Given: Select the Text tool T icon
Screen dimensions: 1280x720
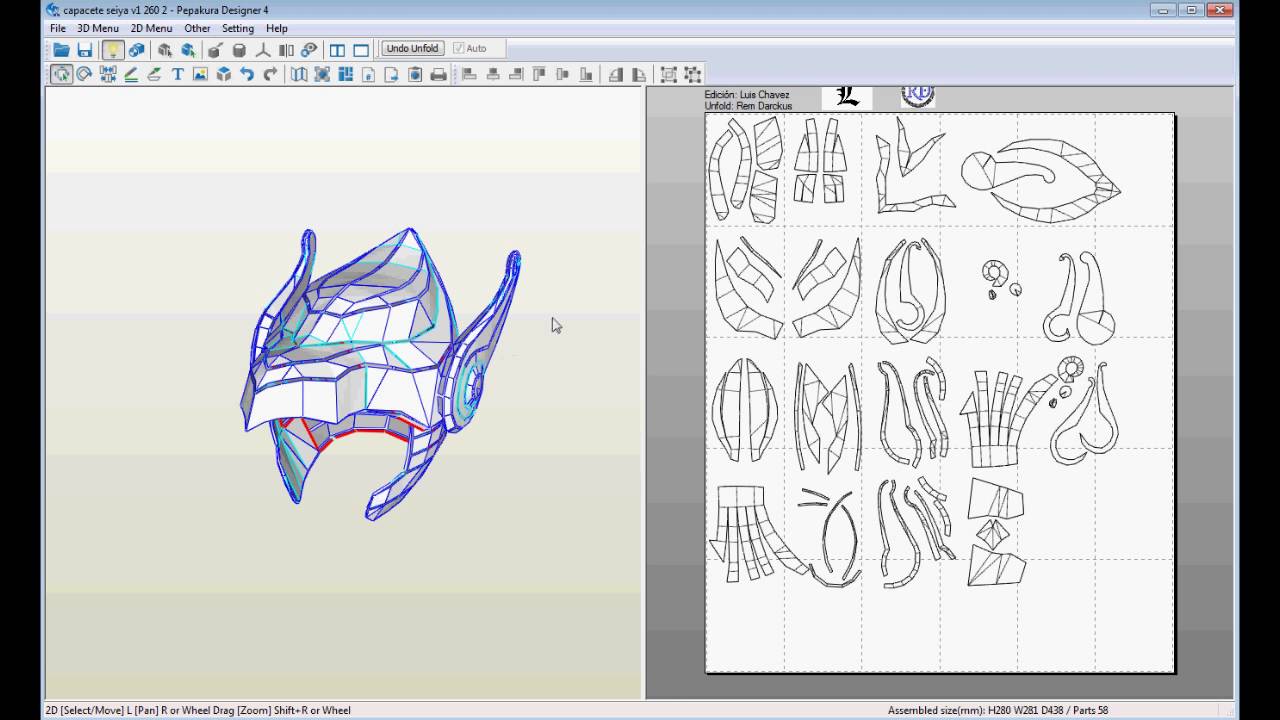Looking at the screenshot, I should click(x=177, y=74).
